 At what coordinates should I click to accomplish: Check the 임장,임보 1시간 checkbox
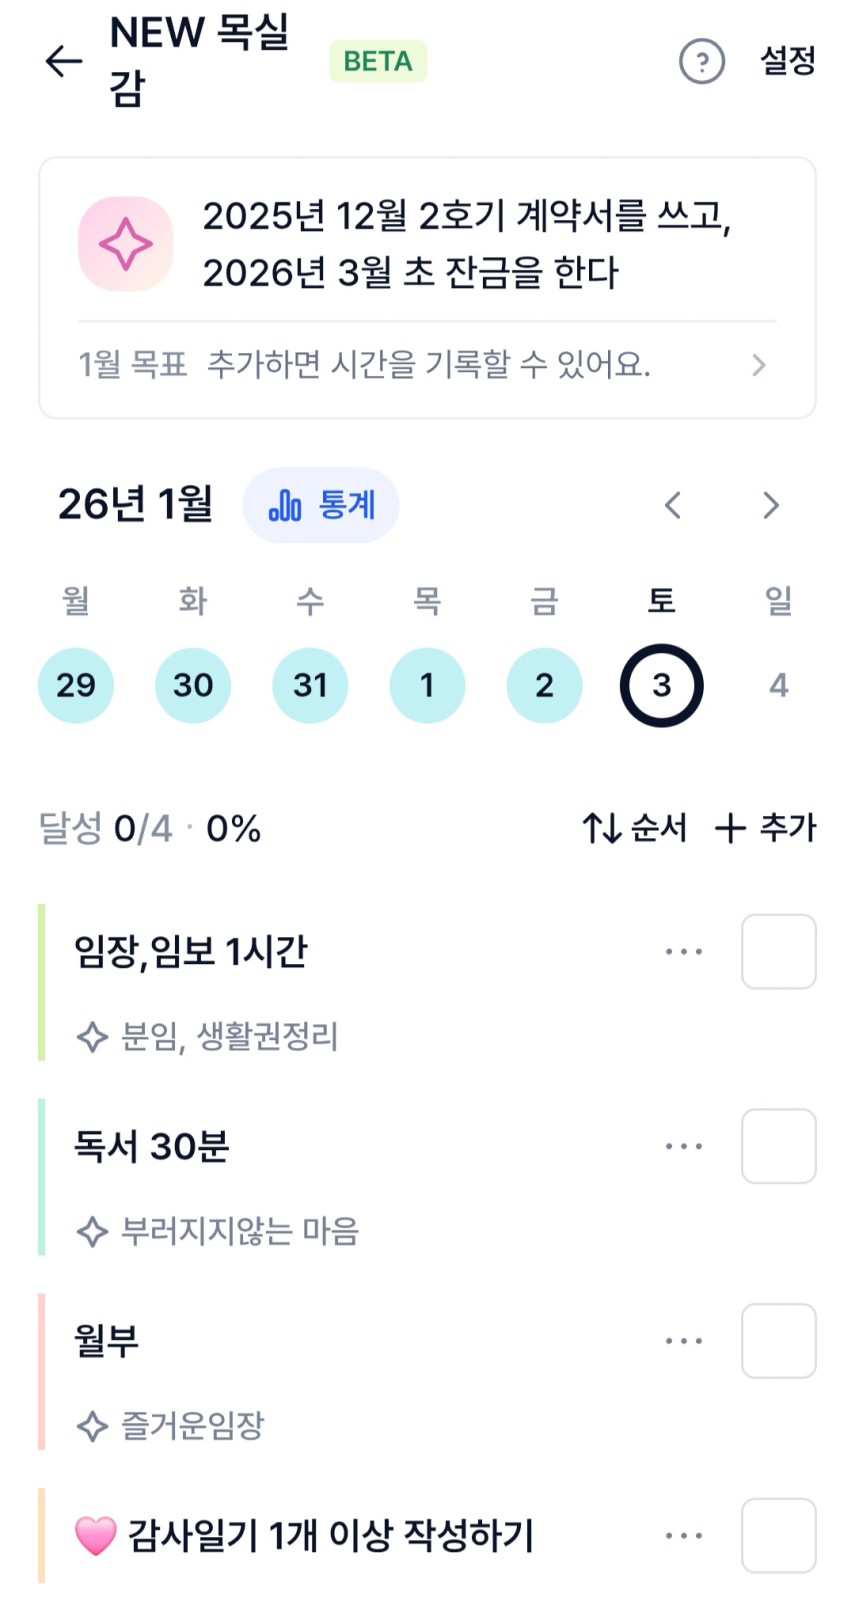pos(778,952)
